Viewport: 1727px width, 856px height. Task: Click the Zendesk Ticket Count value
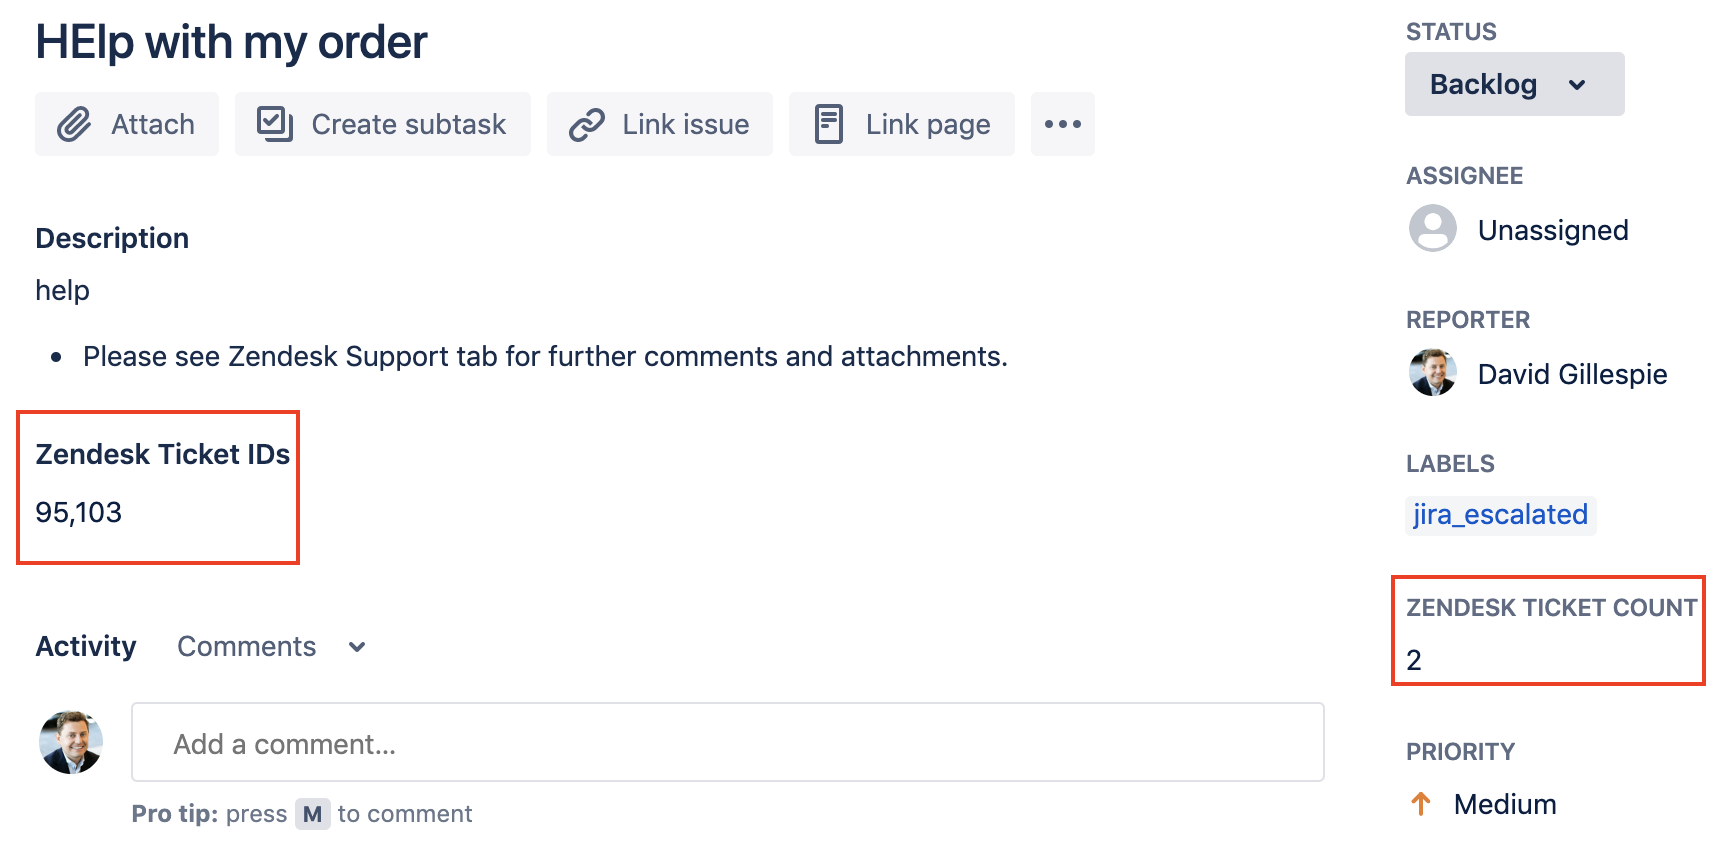coord(1414,660)
